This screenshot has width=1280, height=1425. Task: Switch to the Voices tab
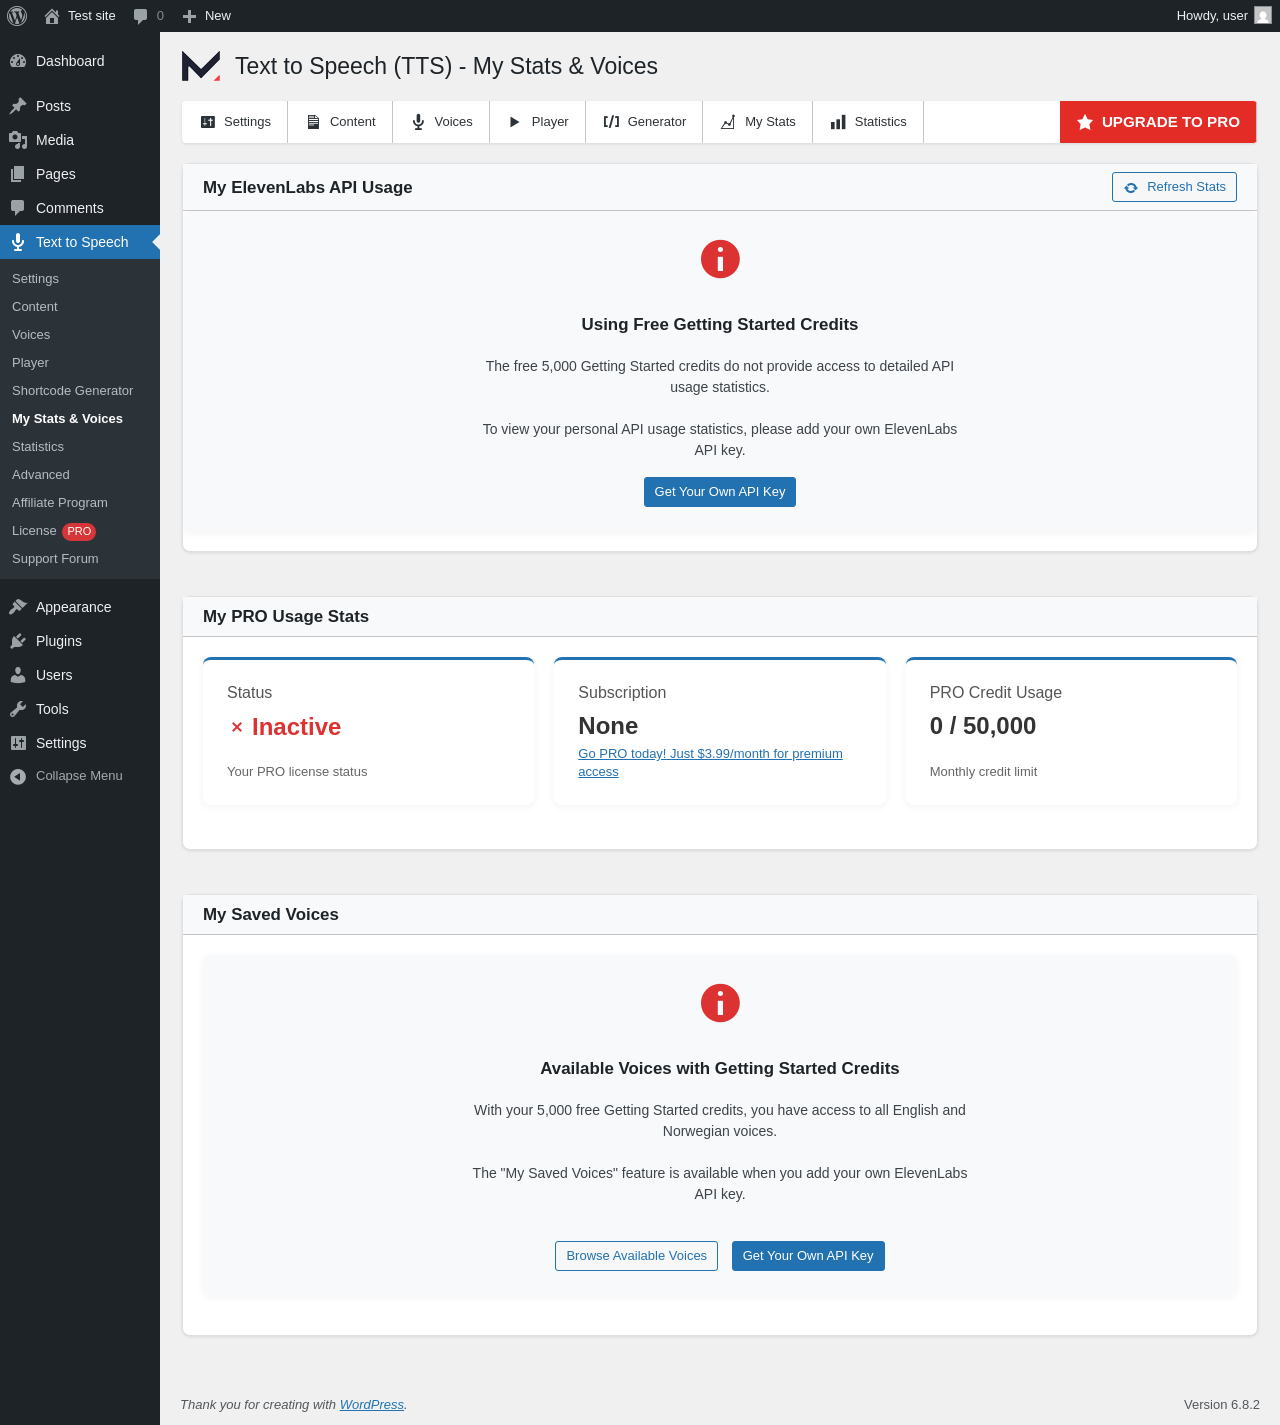click(441, 122)
